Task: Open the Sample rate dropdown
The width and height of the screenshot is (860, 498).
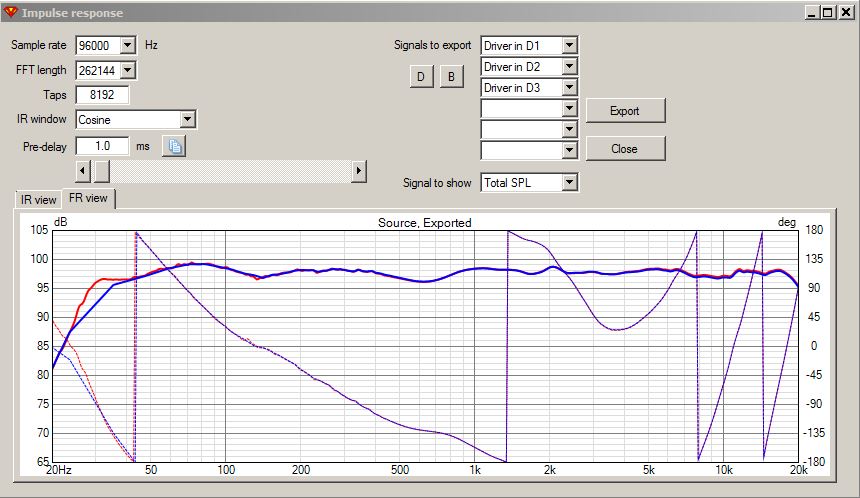Action: pos(127,46)
